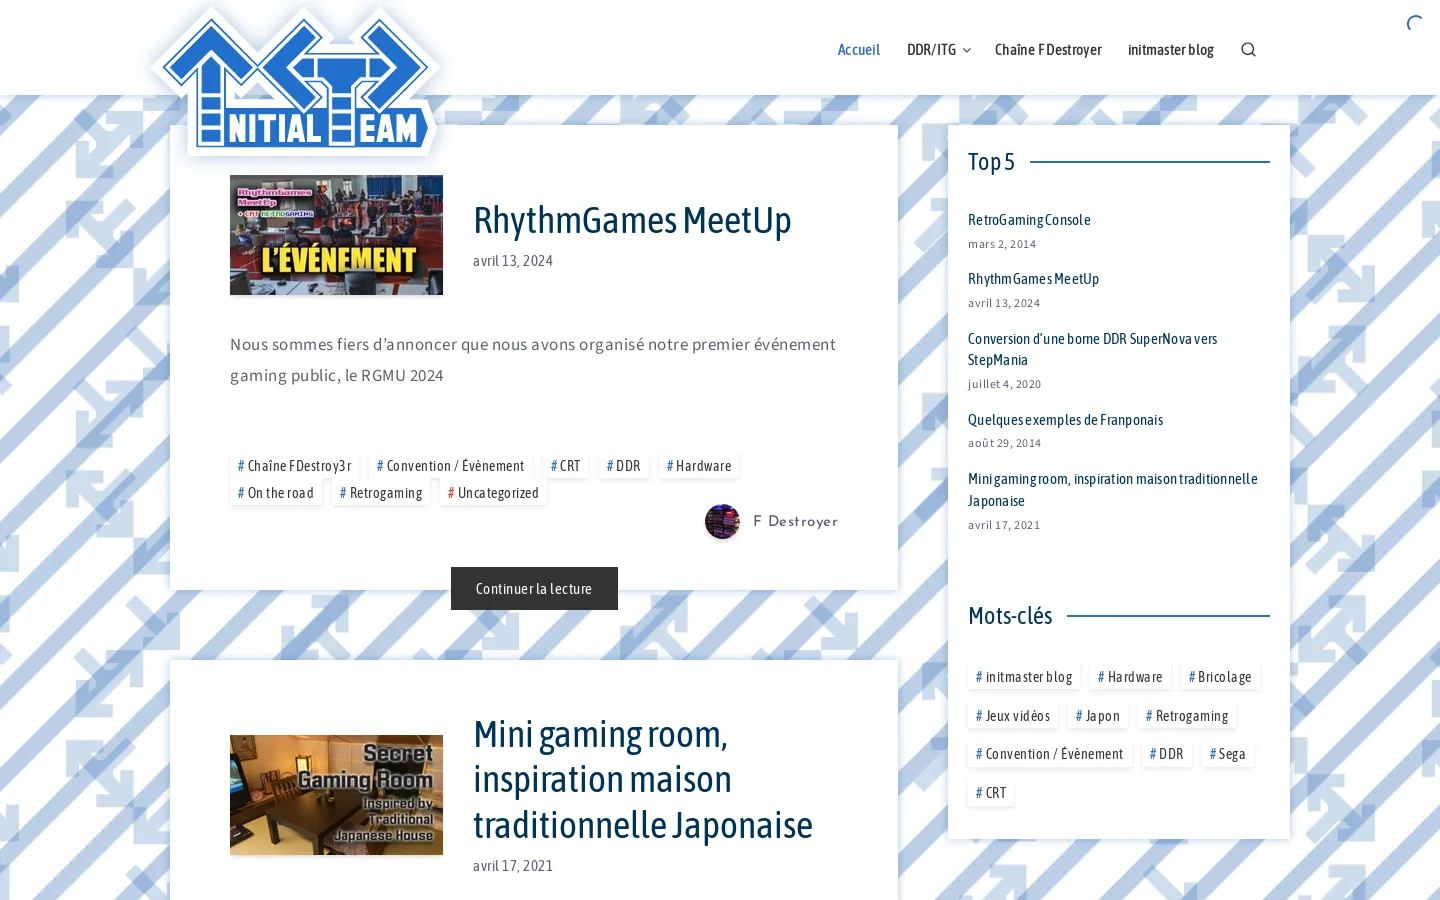This screenshot has height=900, width=1440.
Task: Click F Destroyer author name
Action: pyautogui.click(x=795, y=522)
